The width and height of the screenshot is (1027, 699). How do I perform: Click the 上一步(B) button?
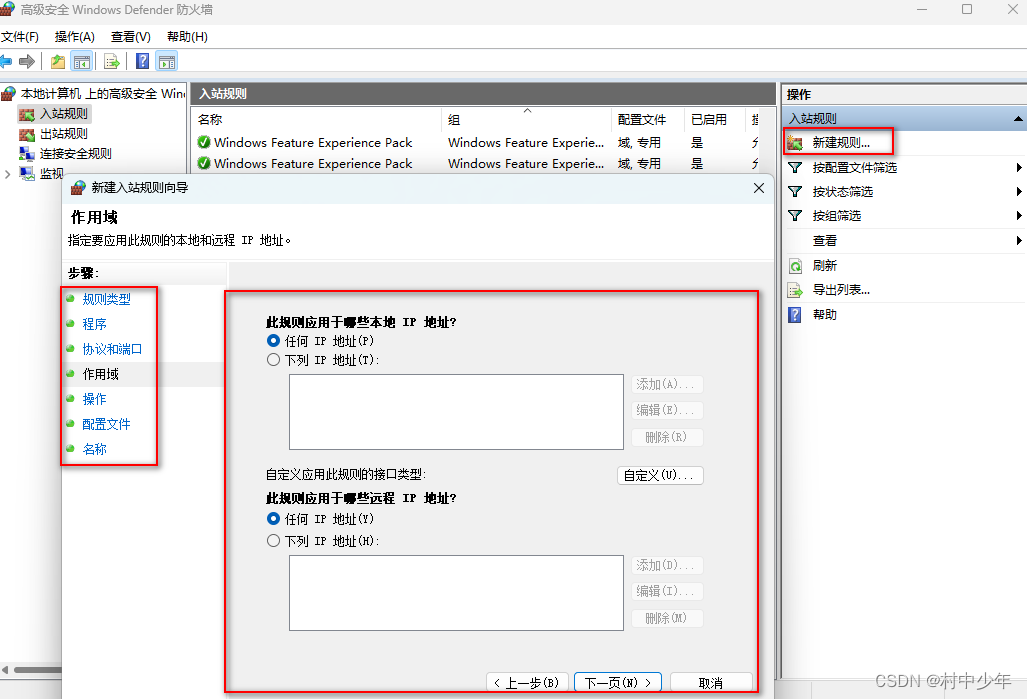pos(528,683)
